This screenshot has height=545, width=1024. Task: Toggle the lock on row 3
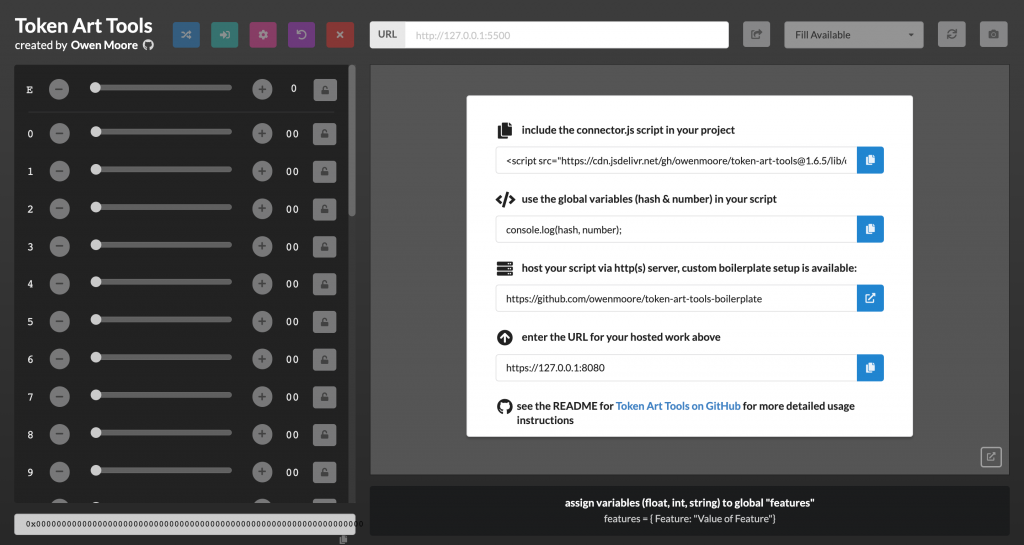tap(325, 247)
